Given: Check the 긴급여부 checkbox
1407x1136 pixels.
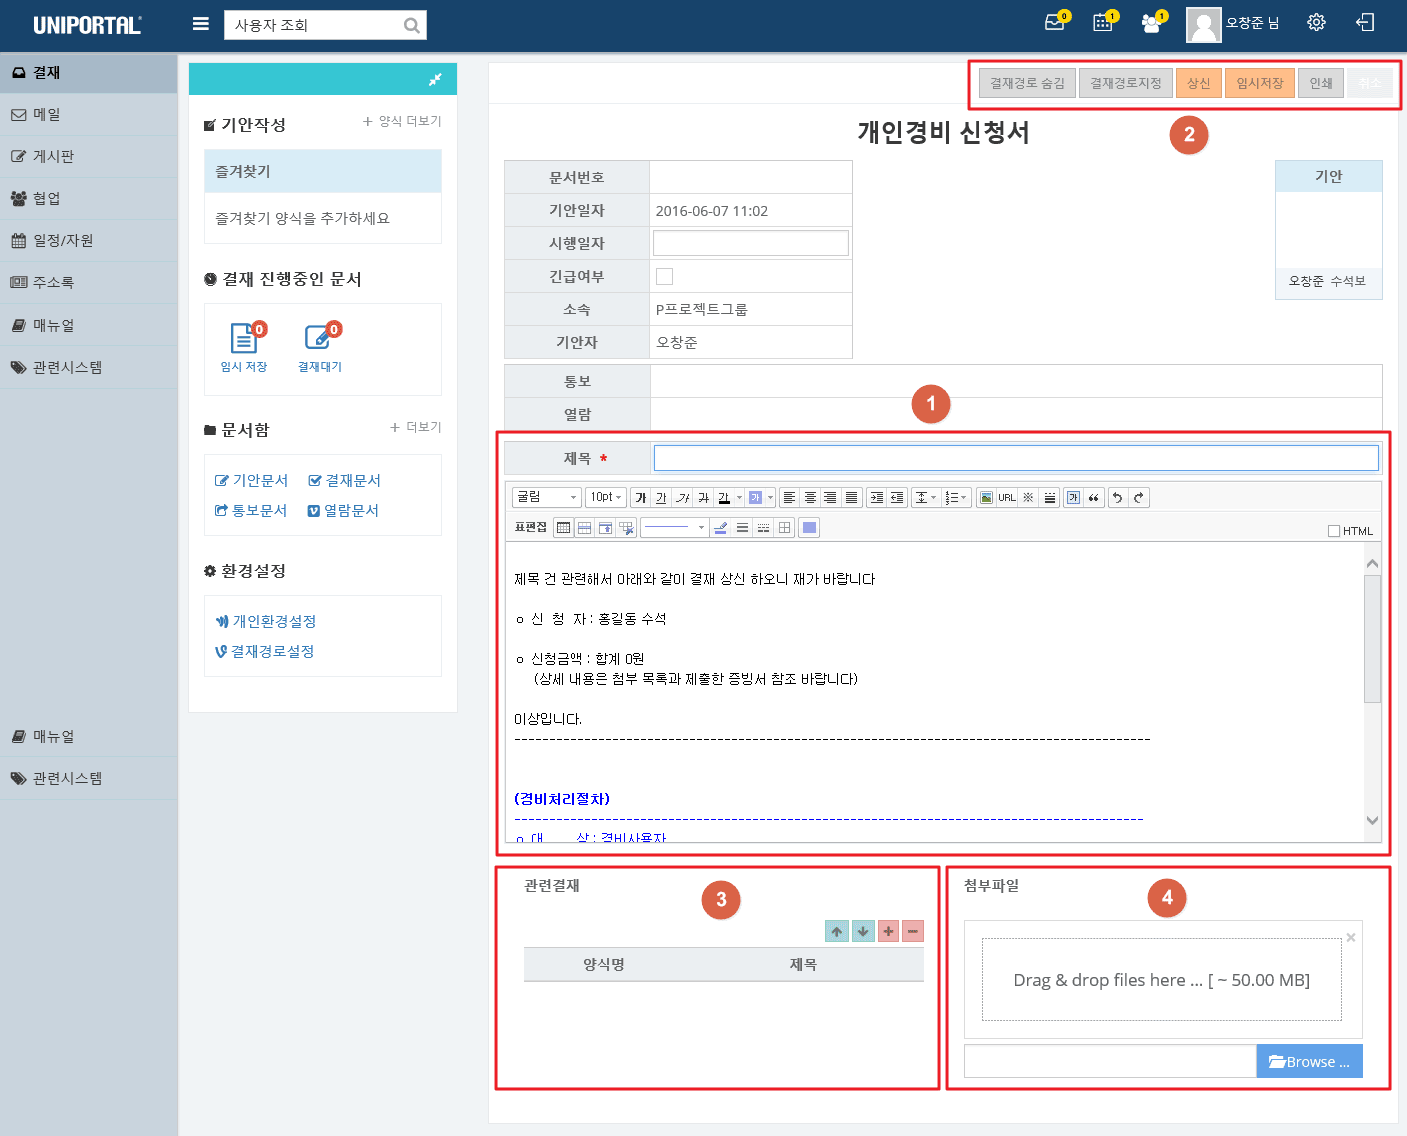Looking at the screenshot, I should point(664,276).
